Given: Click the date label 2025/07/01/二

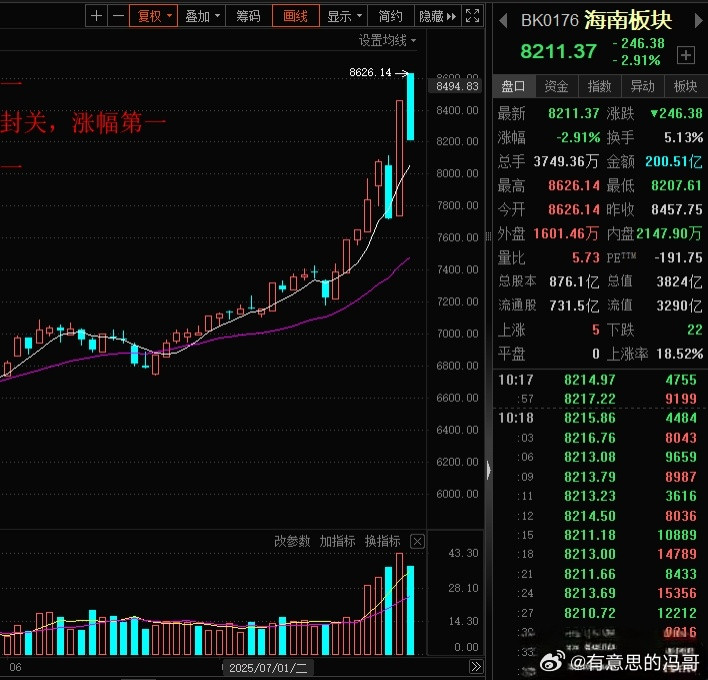Looking at the screenshot, I should [x=268, y=668].
